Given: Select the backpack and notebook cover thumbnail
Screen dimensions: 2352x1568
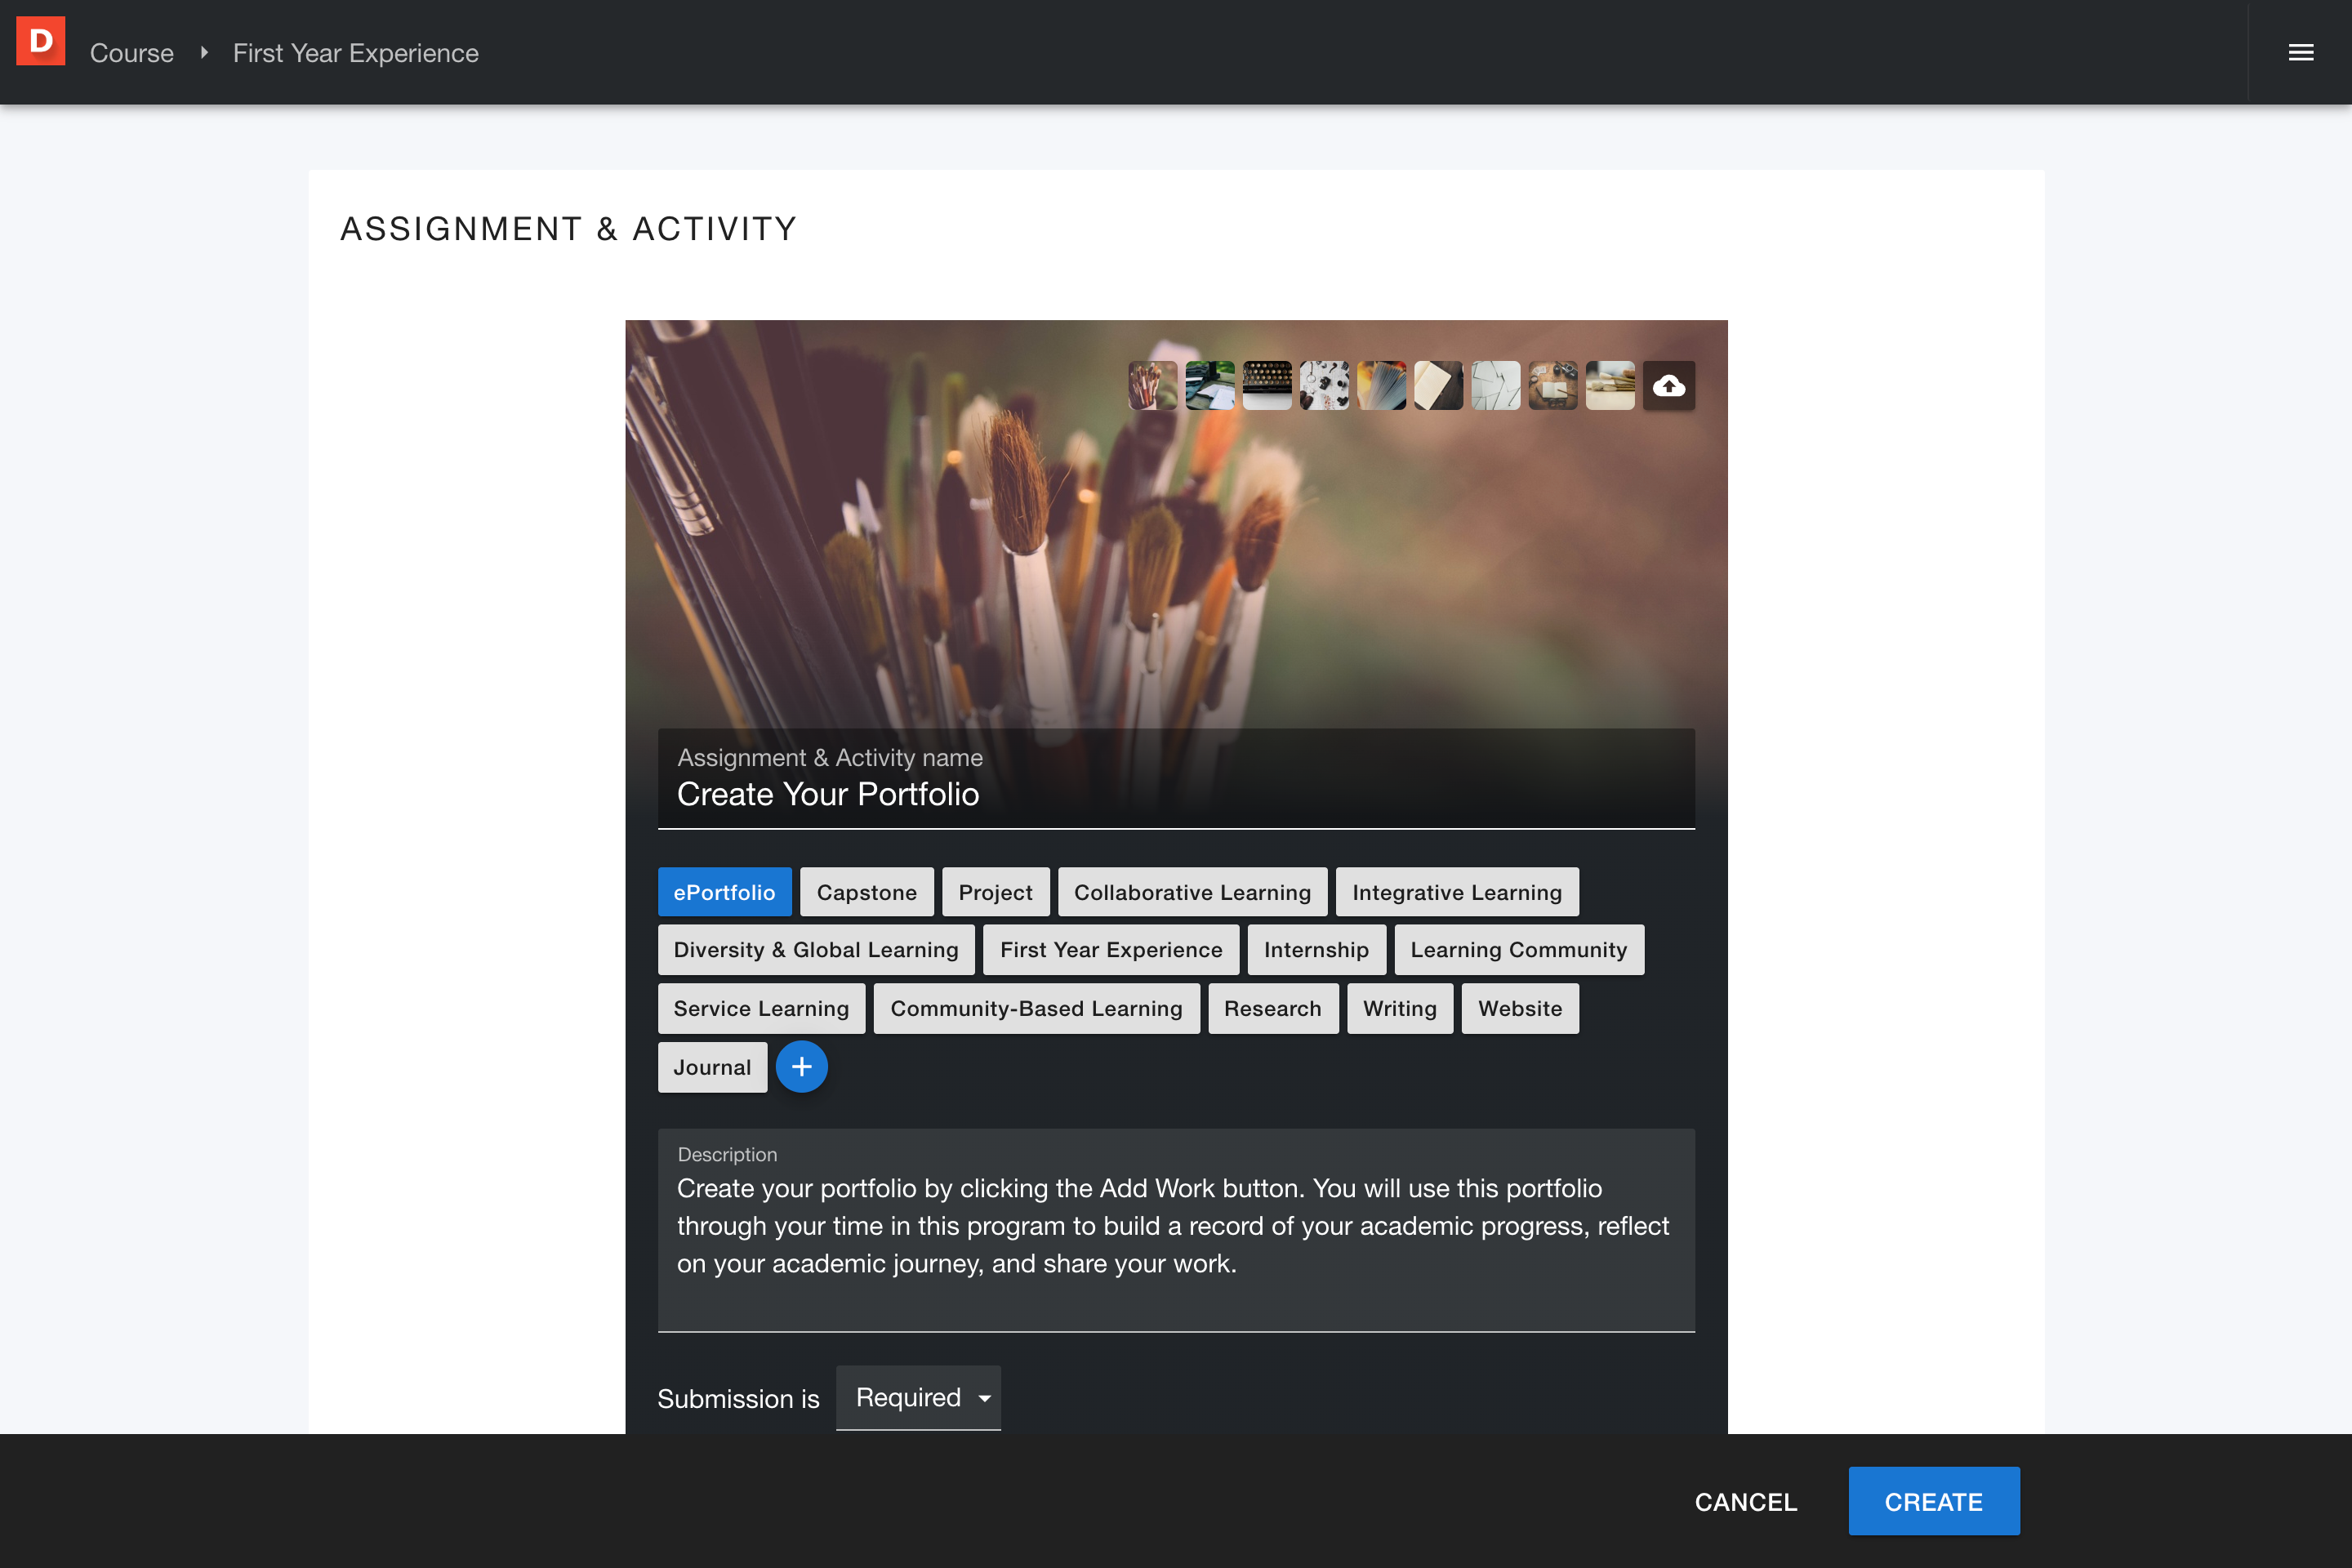Looking at the screenshot, I should point(1210,385).
